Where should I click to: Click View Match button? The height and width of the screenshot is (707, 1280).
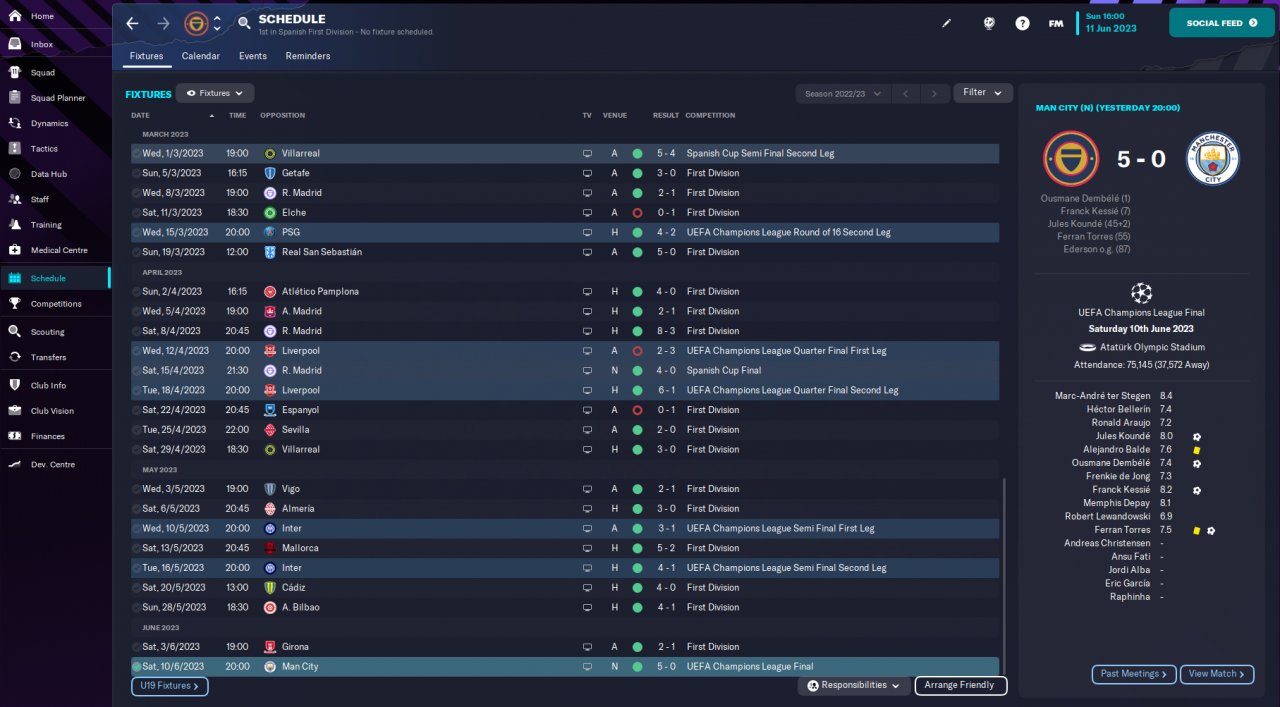click(1217, 674)
